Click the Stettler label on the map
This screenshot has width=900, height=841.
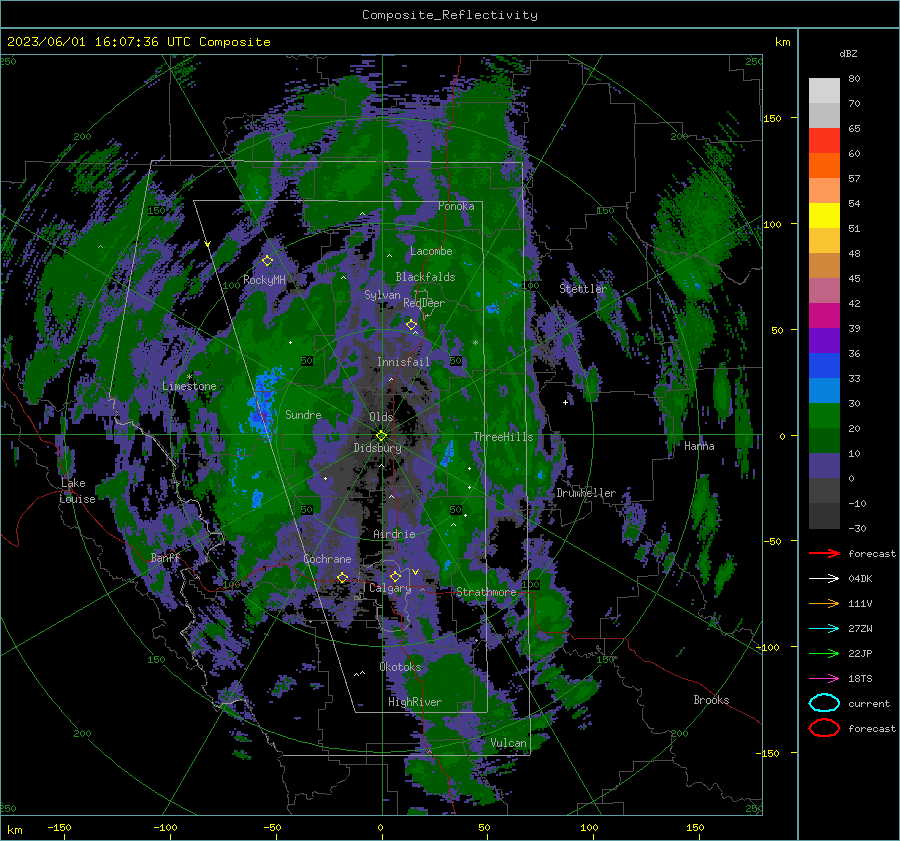tap(583, 289)
